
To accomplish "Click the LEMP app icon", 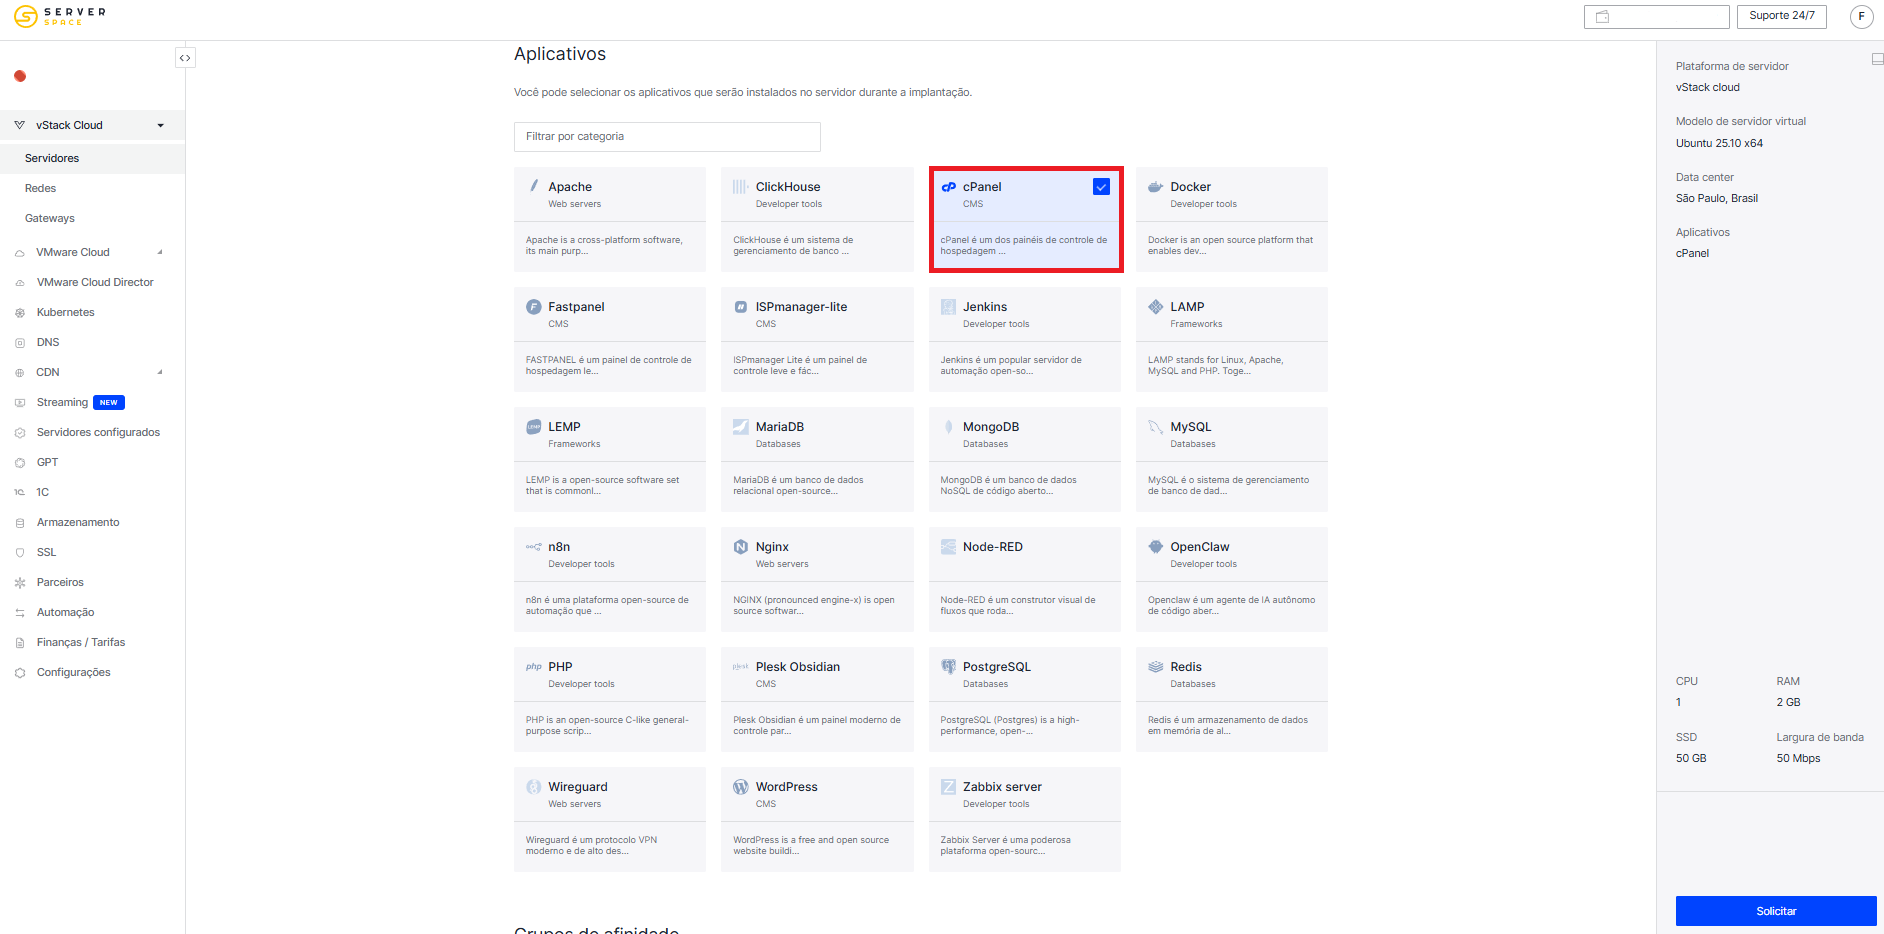I will click(x=534, y=426).
